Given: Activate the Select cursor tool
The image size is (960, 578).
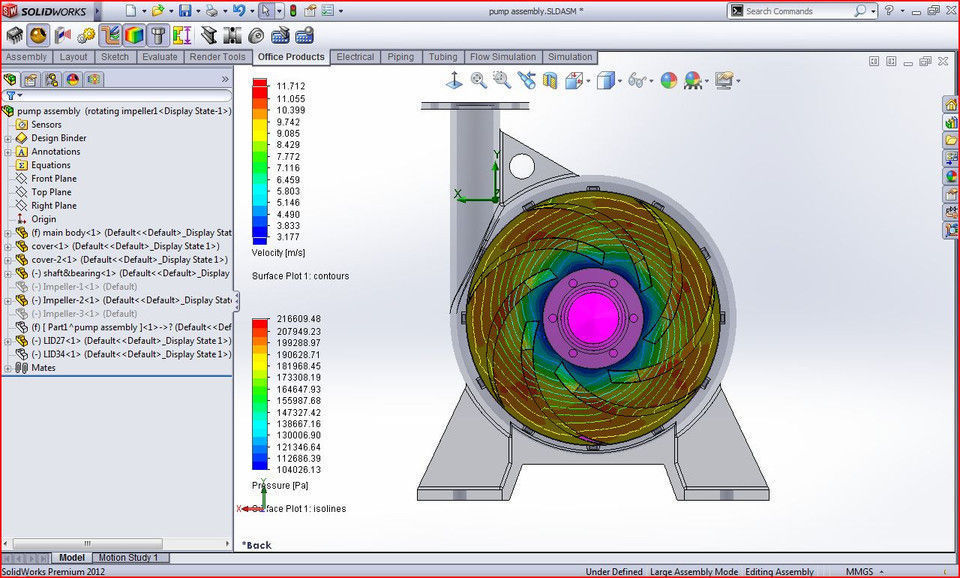Looking at the screenshot, I should tap(265, 10).
